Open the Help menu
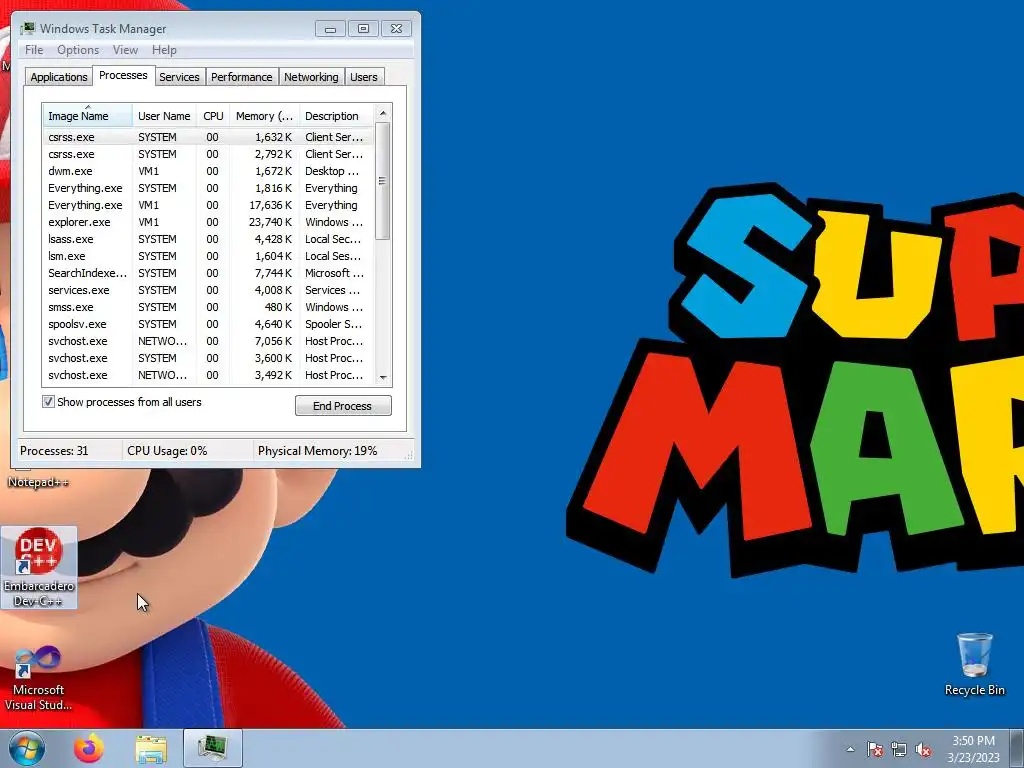1024x768 pixels. pyautogui.click(x=164, y=50)
